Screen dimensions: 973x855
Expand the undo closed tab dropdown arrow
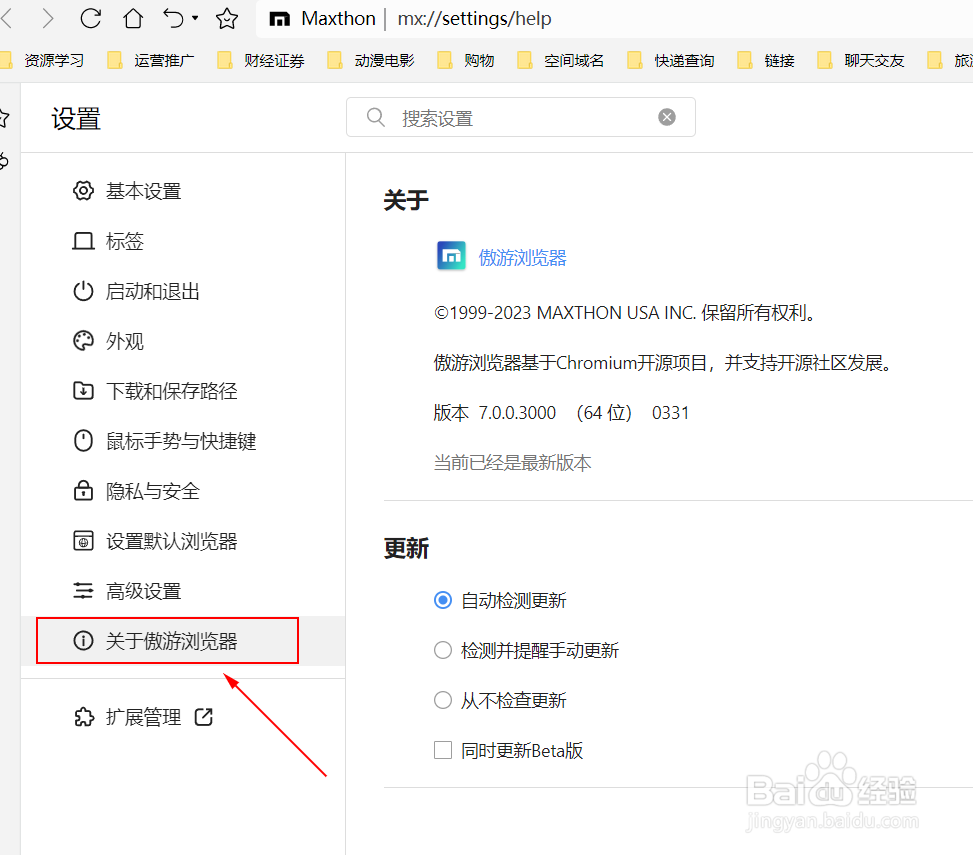tap(195, 18)
